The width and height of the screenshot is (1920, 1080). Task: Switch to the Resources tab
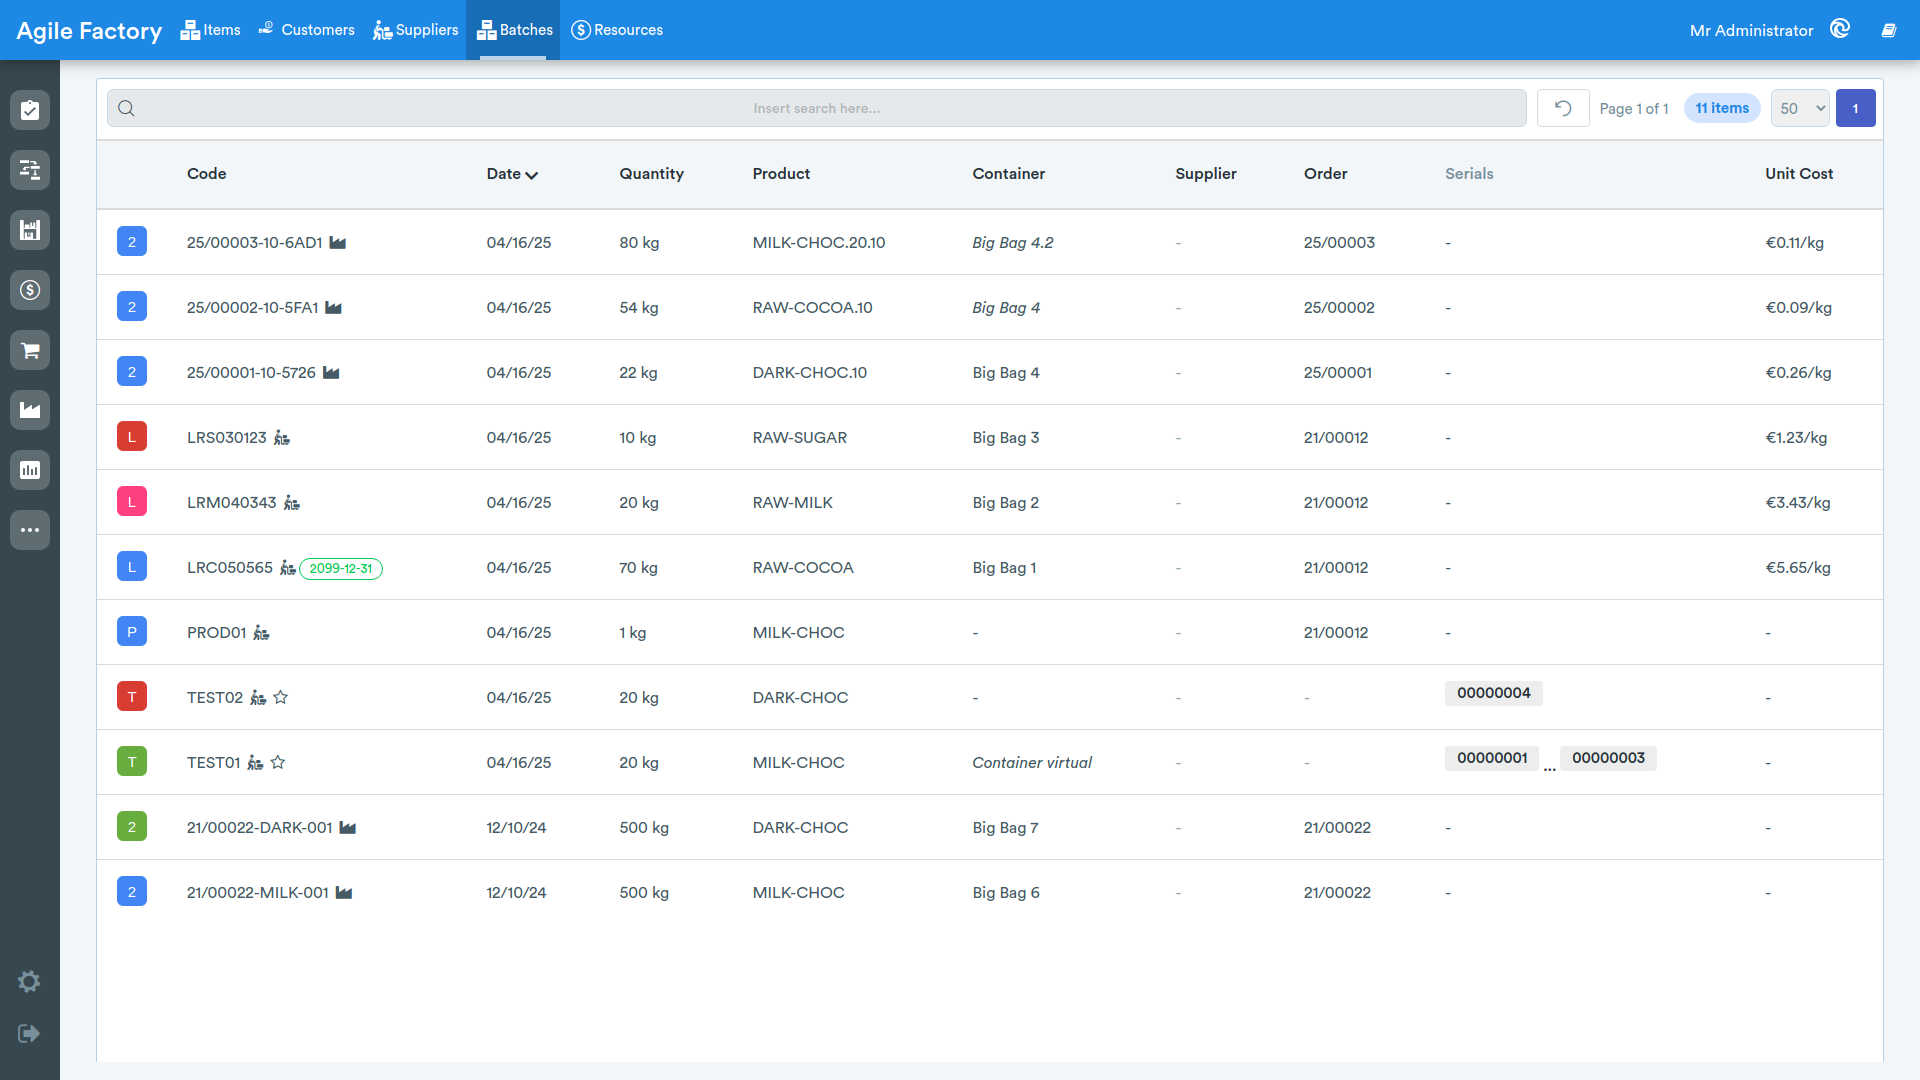click(x=617, y=30)
